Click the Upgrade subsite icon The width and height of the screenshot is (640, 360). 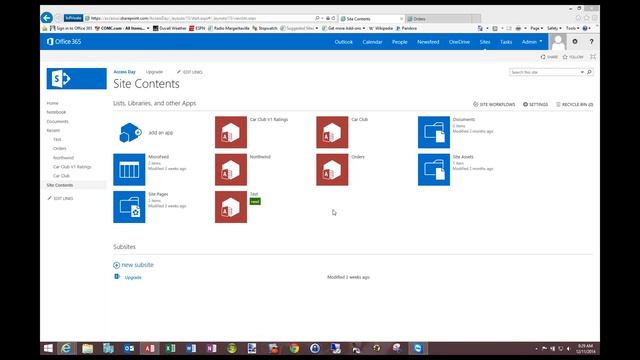coord(117,277)
